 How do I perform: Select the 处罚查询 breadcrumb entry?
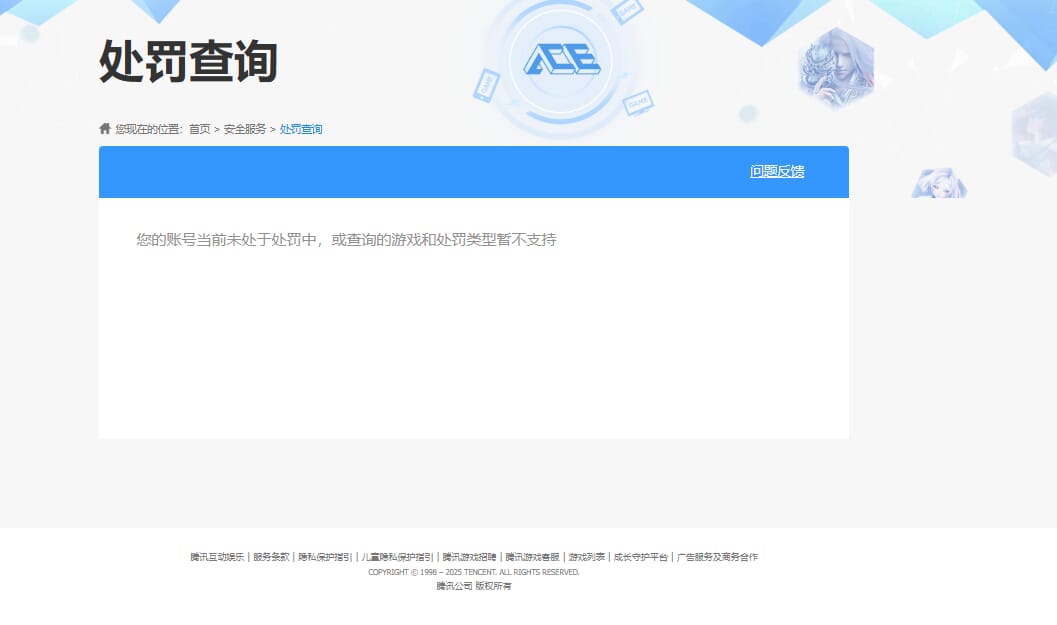[301, 128]
